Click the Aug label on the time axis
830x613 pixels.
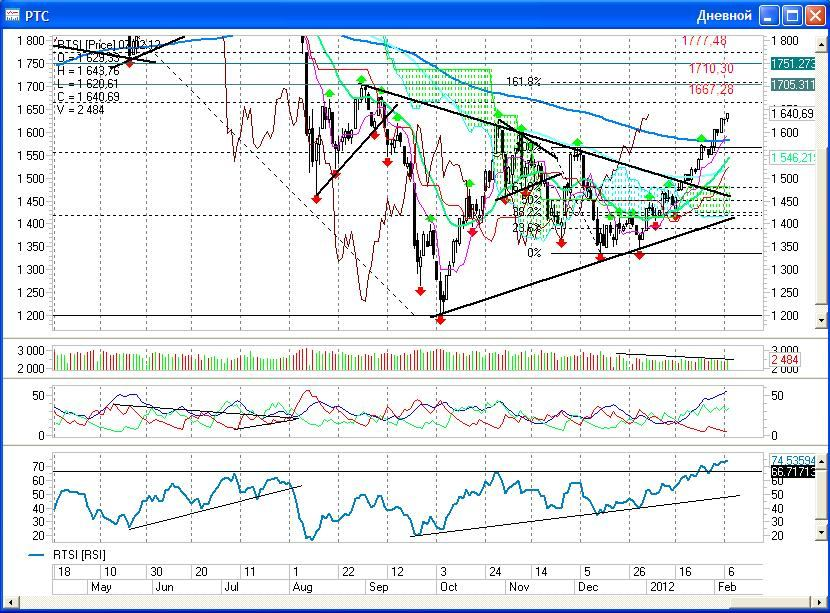302,587
